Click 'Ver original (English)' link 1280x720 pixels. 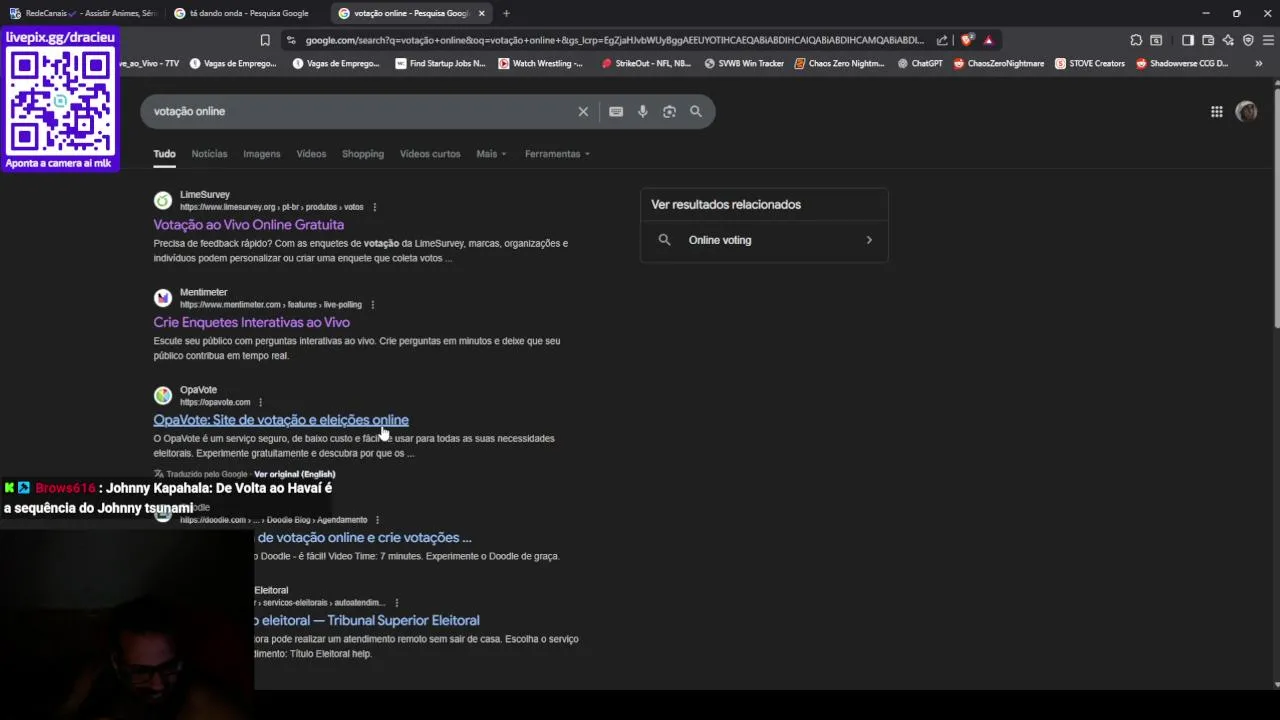[294, 474]
